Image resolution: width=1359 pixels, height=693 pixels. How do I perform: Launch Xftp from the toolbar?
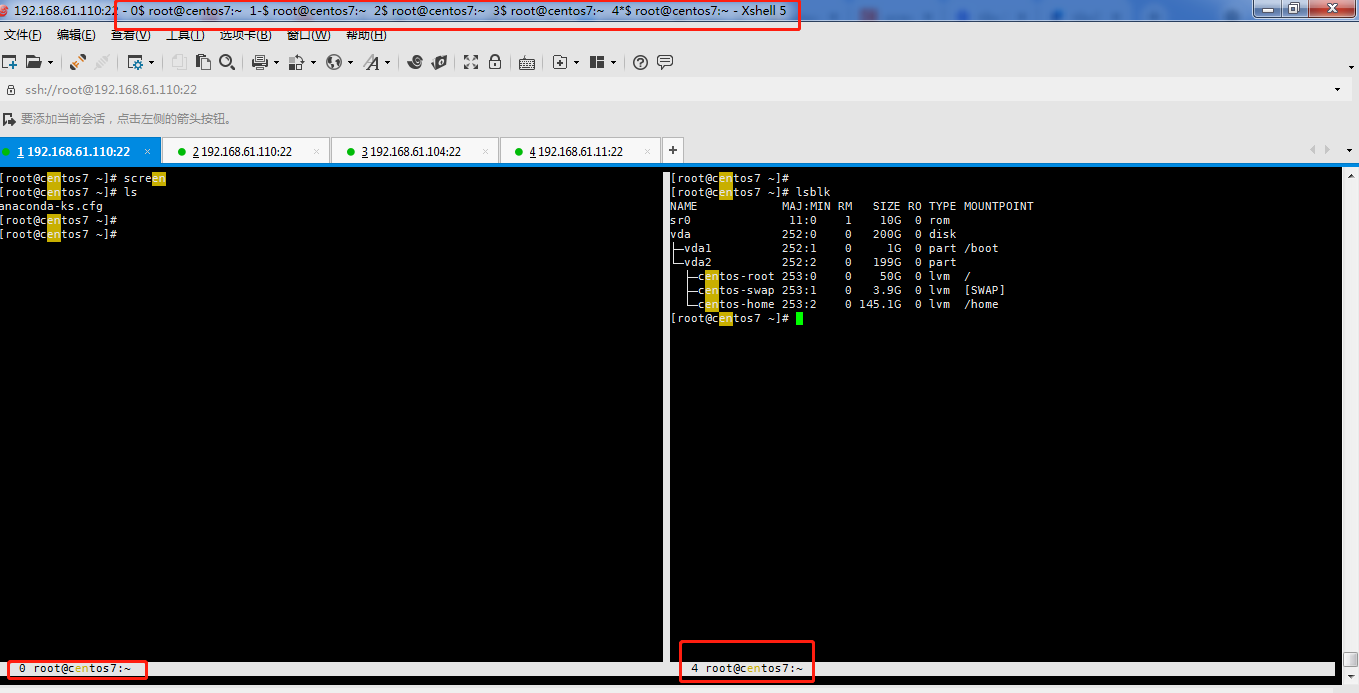click(439, 62)
